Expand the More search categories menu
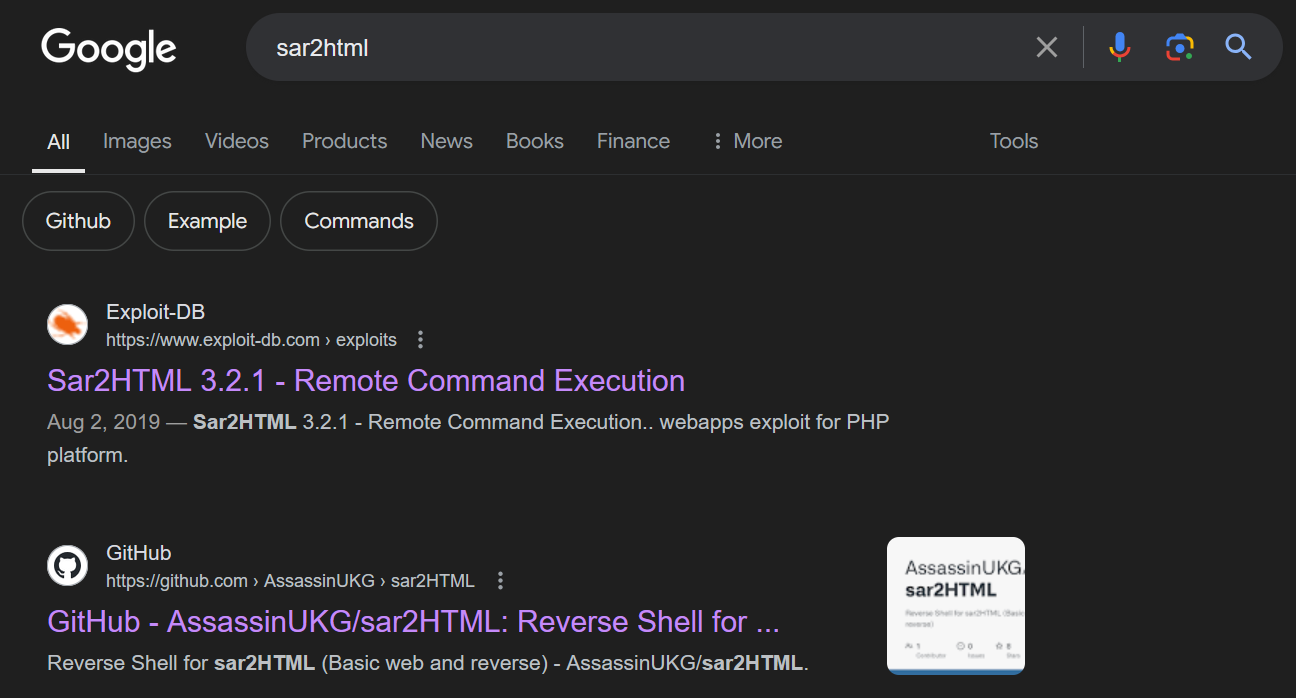The width and height of the screenshot is (1296, 698). 746,141
